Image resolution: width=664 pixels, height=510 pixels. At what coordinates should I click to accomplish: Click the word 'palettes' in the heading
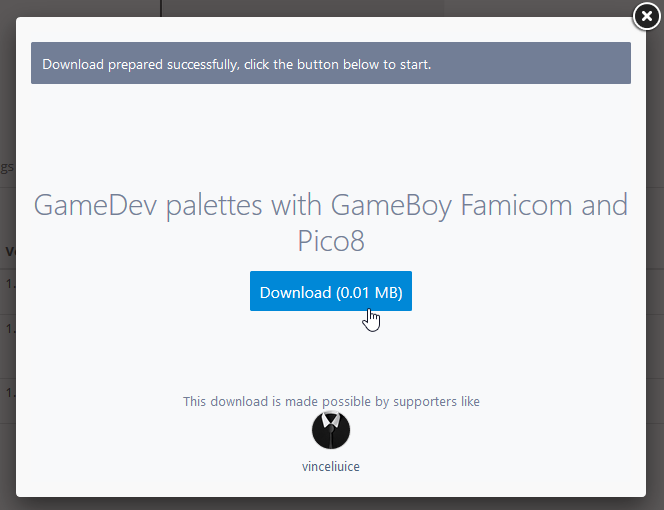tap(214, 206)
